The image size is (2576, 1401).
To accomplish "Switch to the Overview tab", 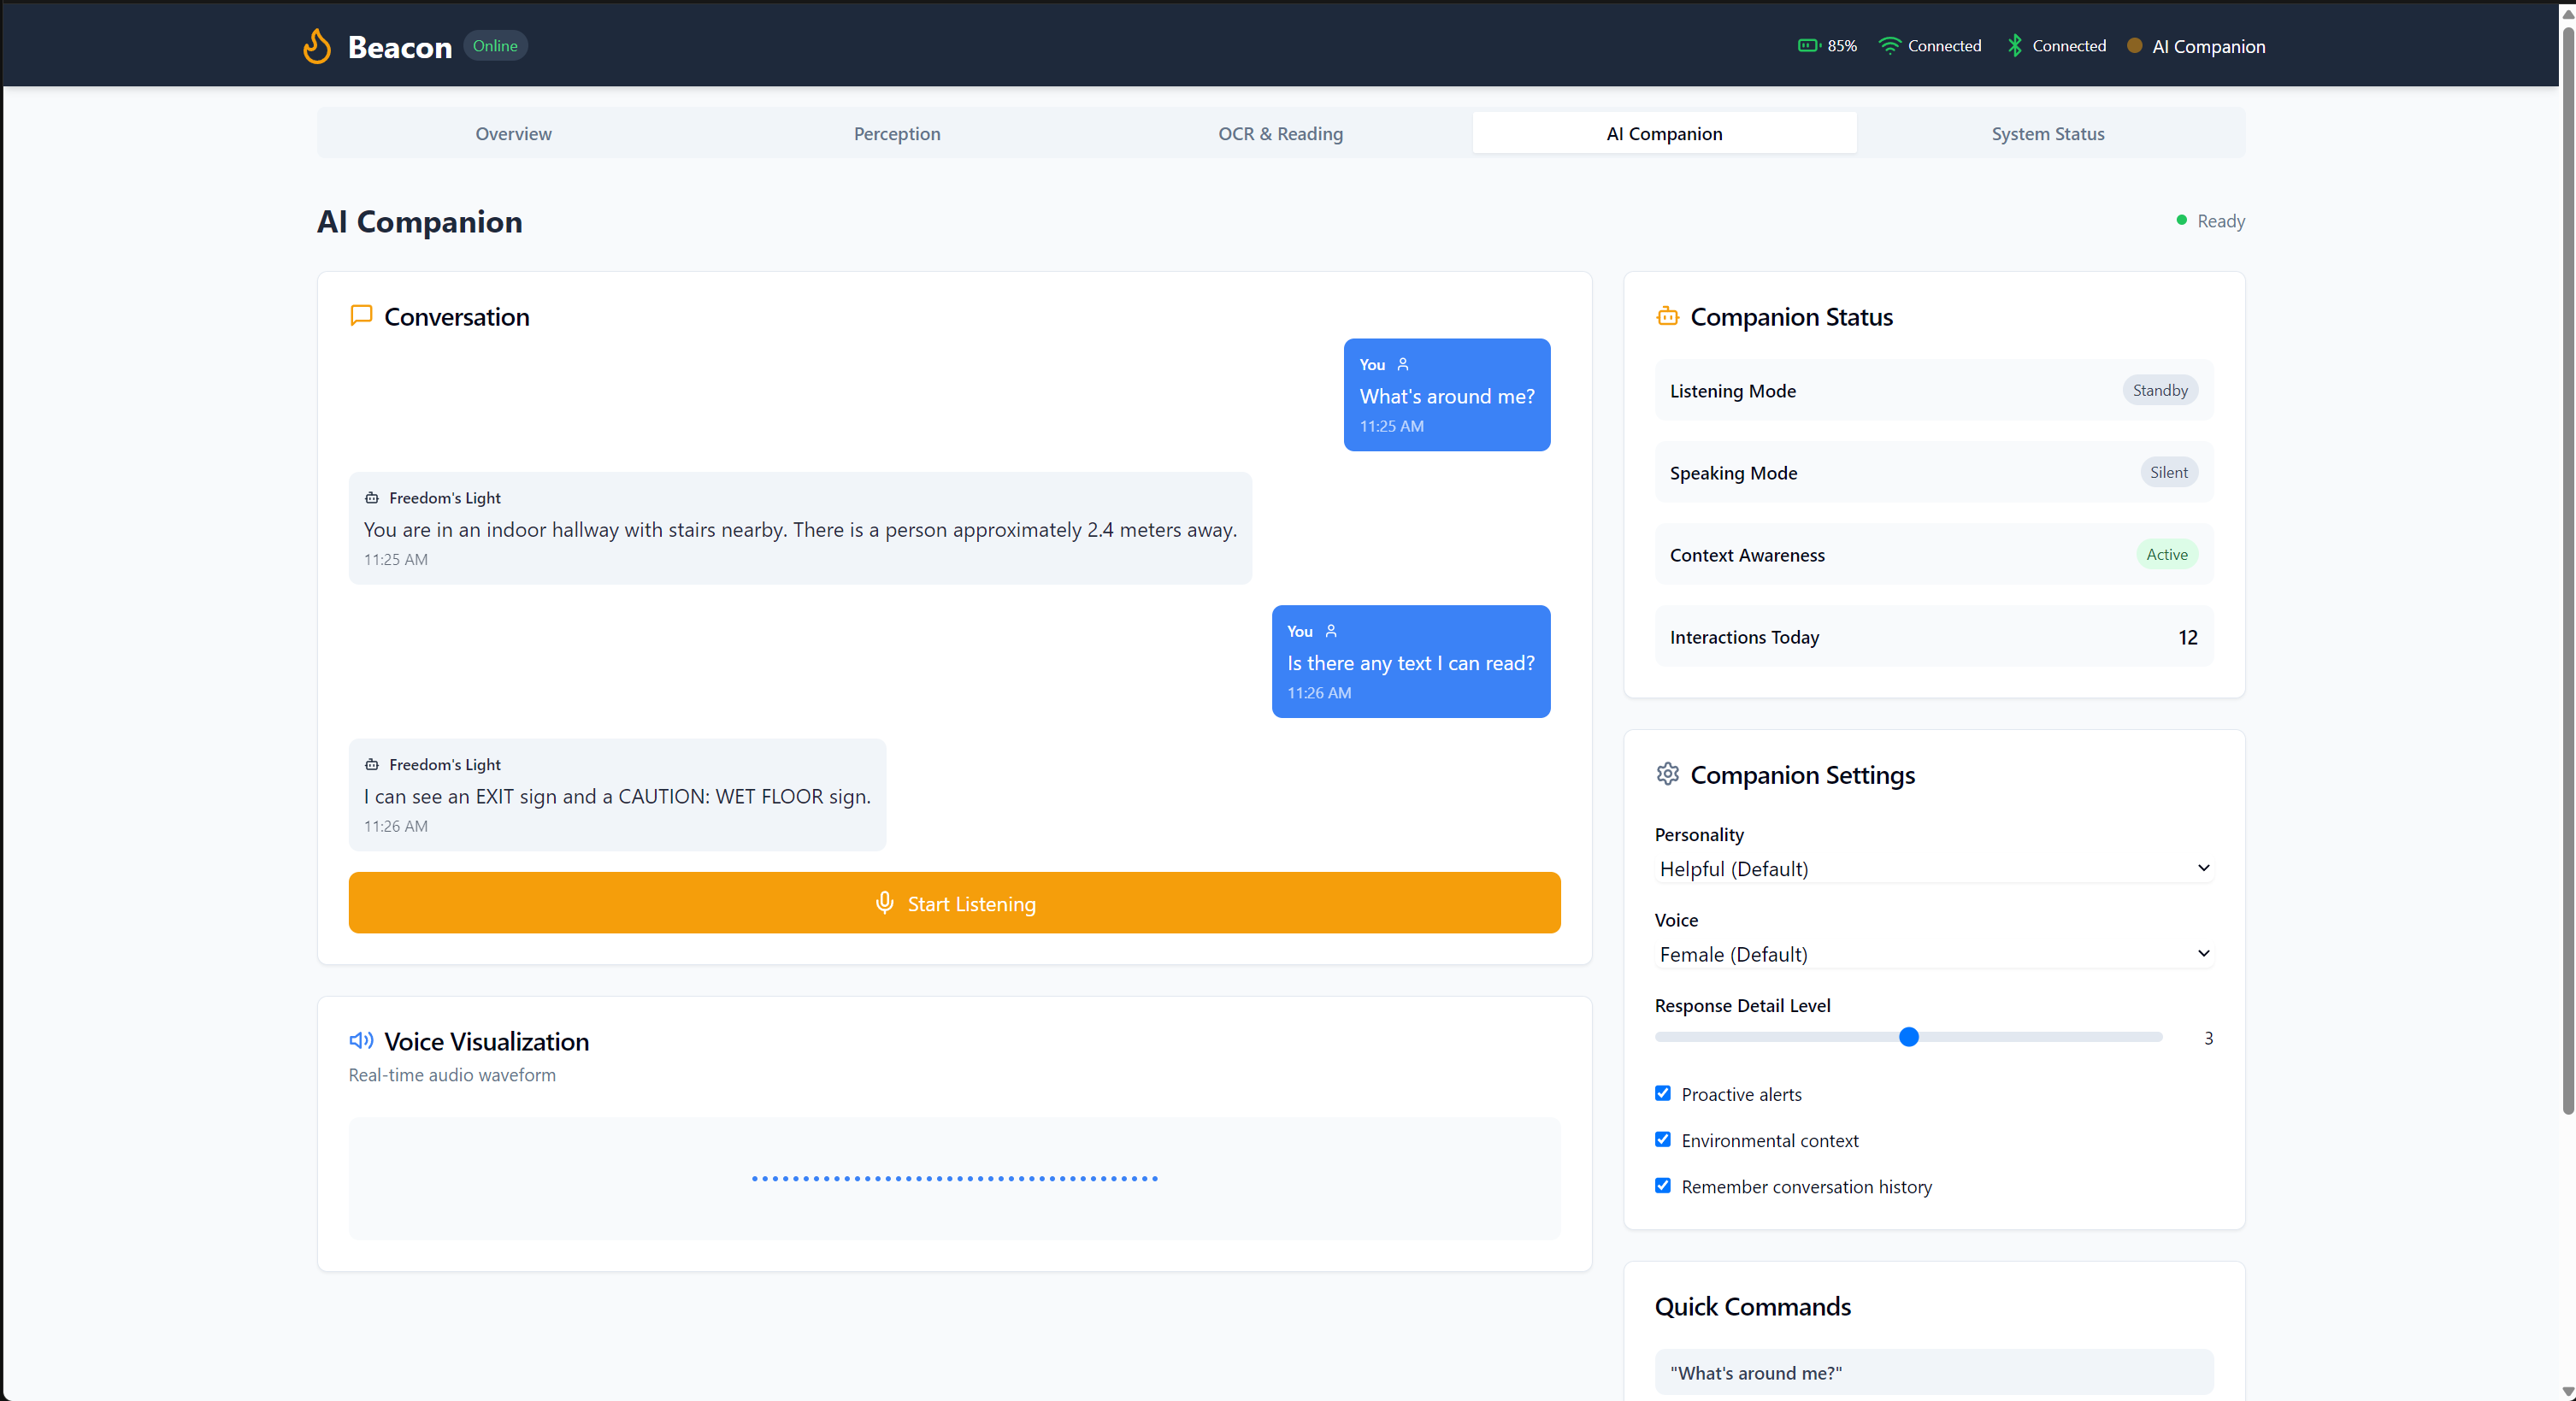I will click(513, 133).
